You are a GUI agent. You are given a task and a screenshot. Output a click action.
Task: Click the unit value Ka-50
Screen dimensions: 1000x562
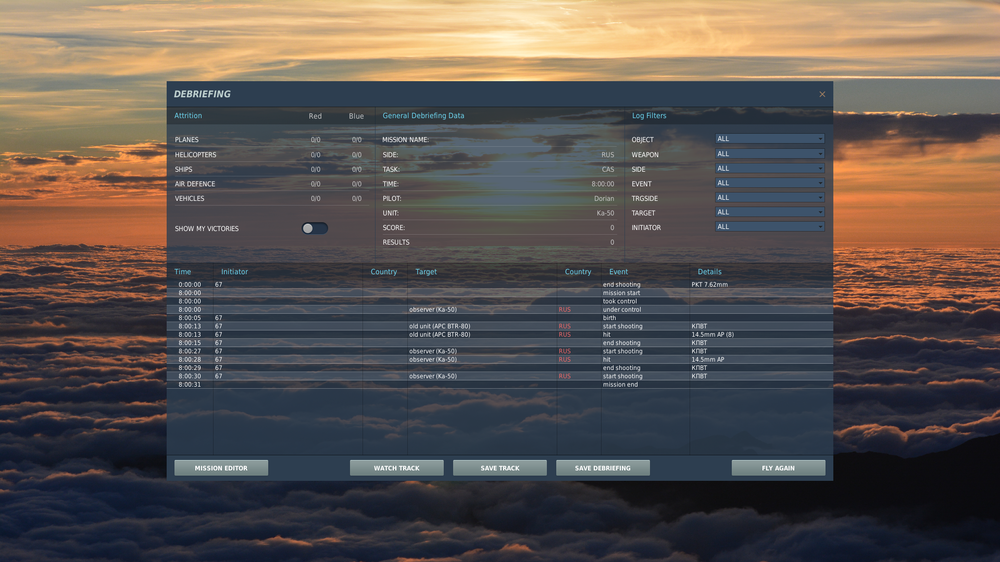tap(605, 213)
